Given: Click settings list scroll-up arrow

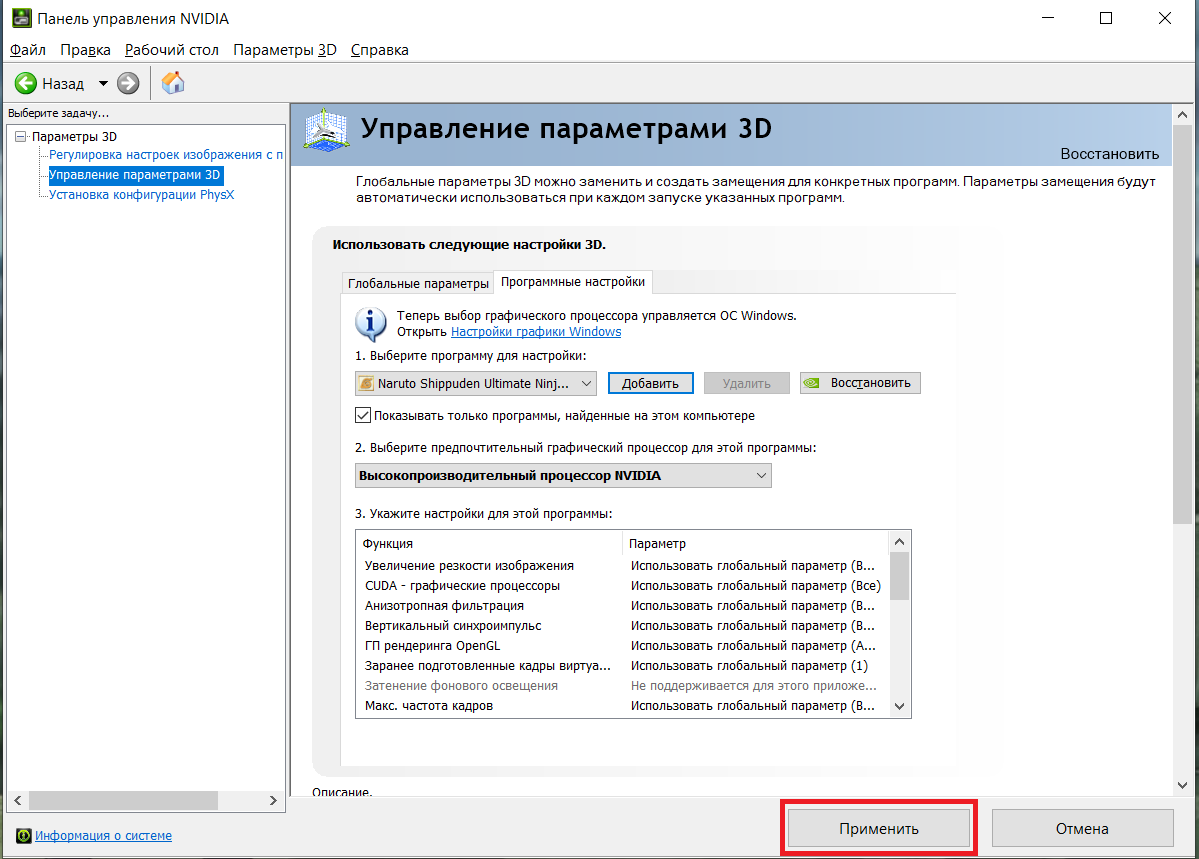Looking at the screenshot, I should point(899,542).
